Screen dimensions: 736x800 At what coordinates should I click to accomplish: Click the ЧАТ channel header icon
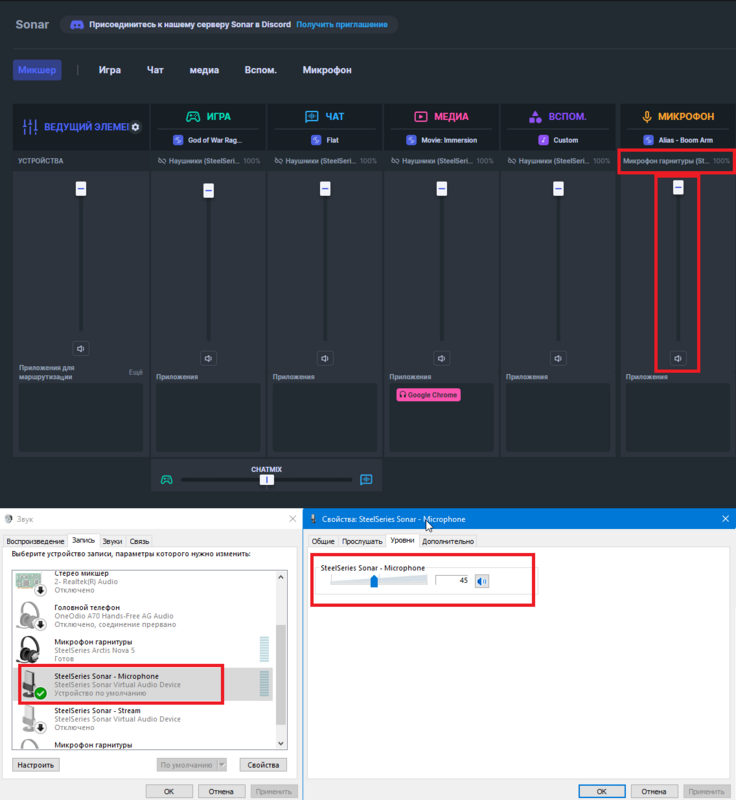click(312, 117)
